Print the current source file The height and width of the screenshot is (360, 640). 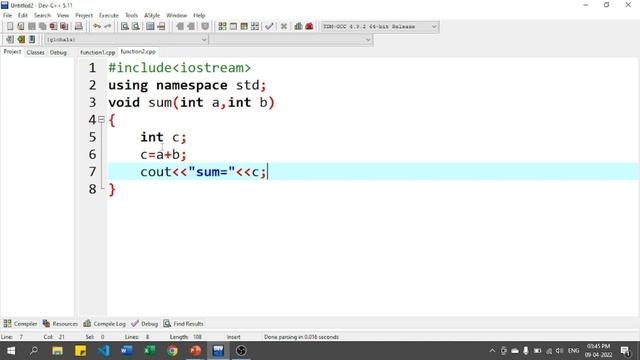click(x=78, y=27)
